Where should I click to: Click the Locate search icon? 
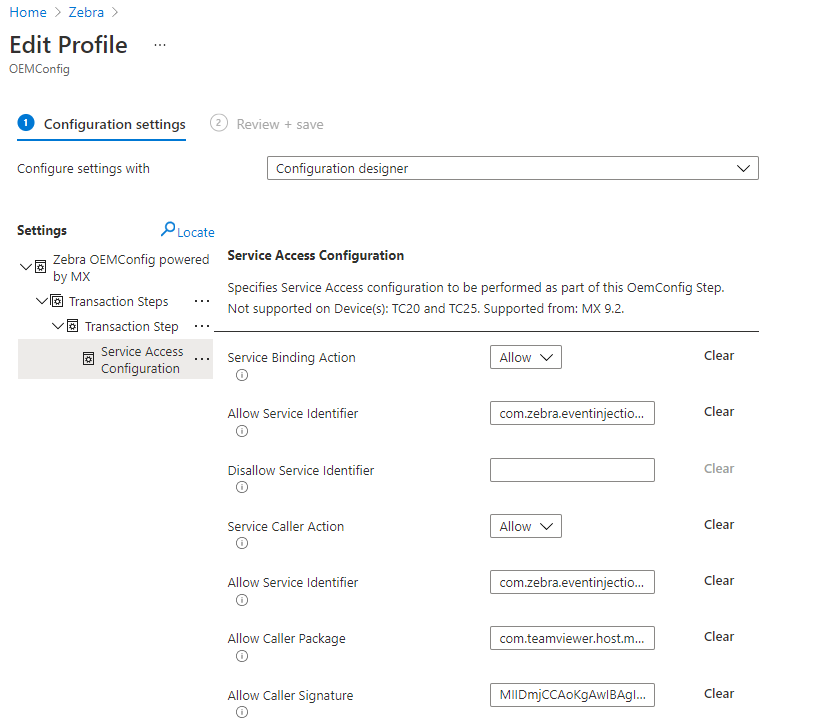coord(169,230)
